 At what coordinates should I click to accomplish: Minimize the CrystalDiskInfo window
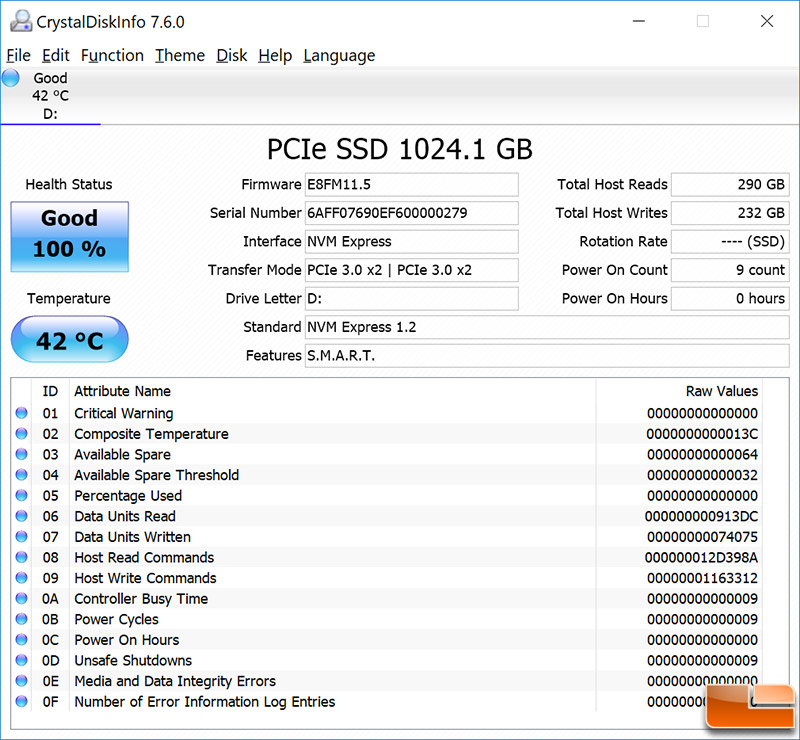coord(639,21)
